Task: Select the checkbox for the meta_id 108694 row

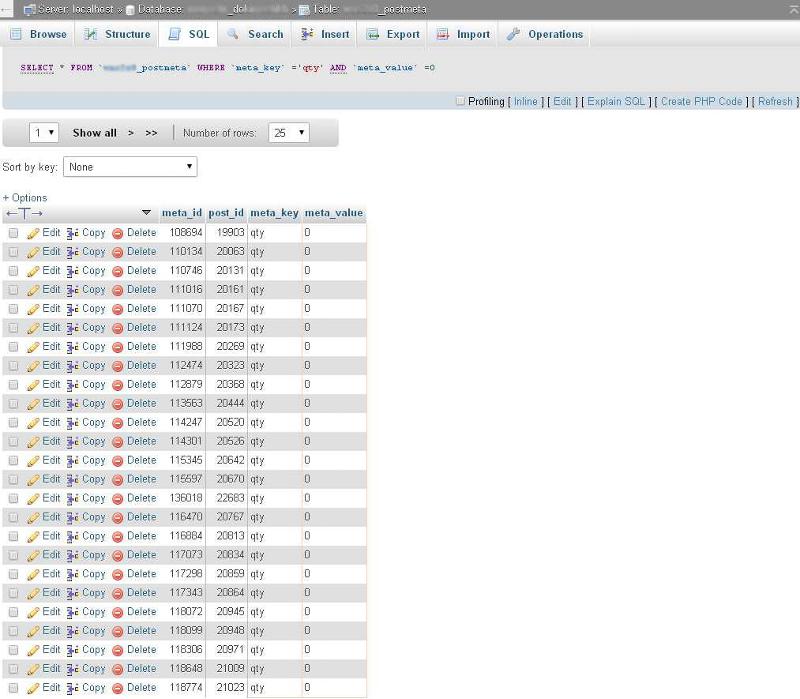Action: (13, 232)
